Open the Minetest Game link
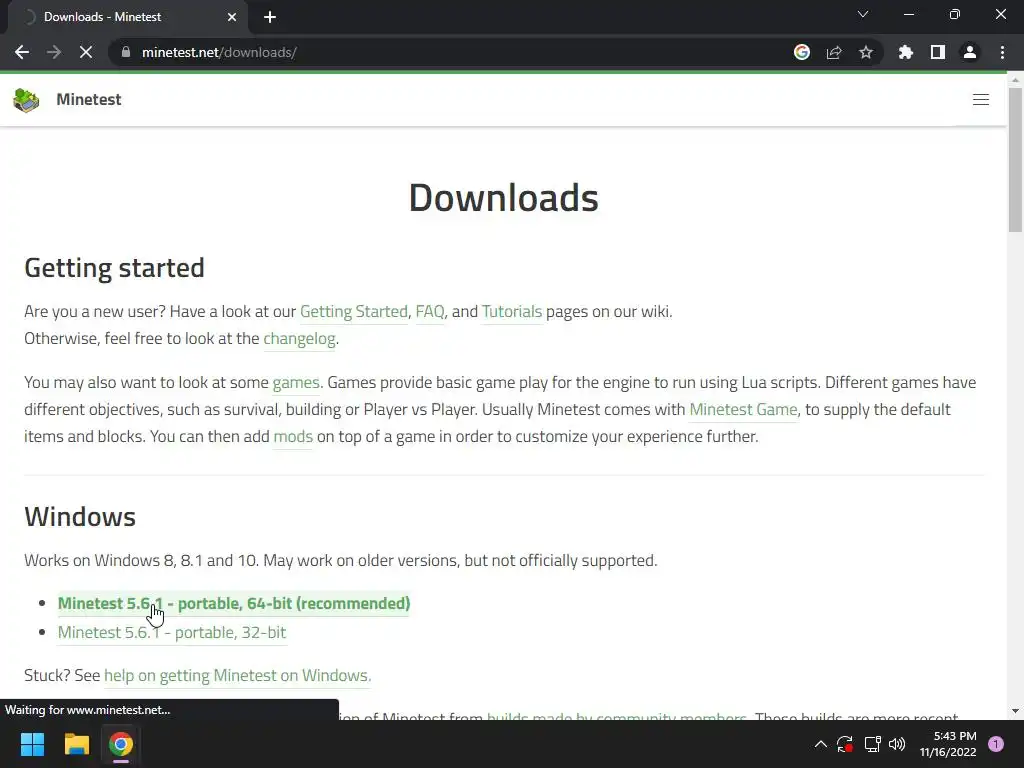 pos(743,409)
